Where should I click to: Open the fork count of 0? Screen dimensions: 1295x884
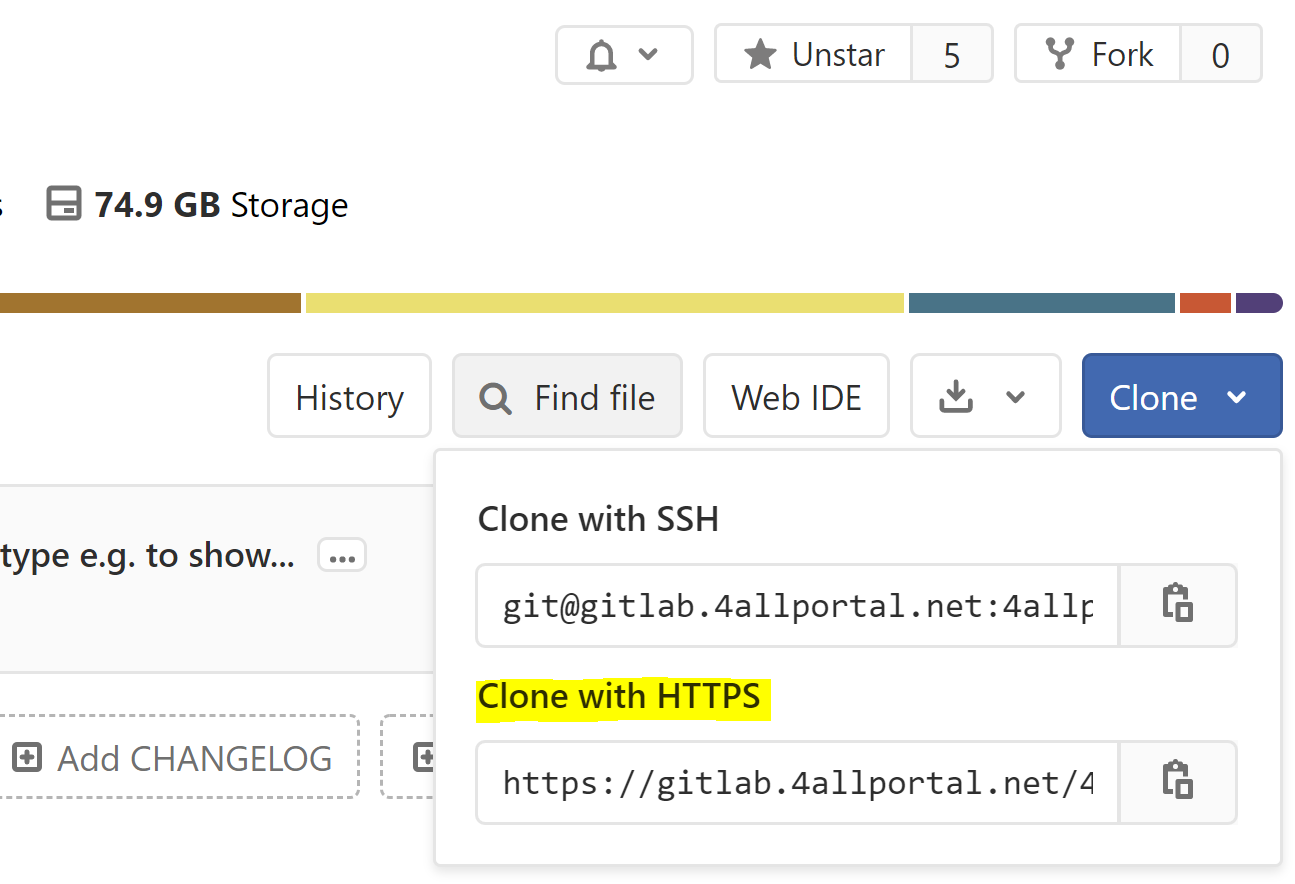[1220, 54]
